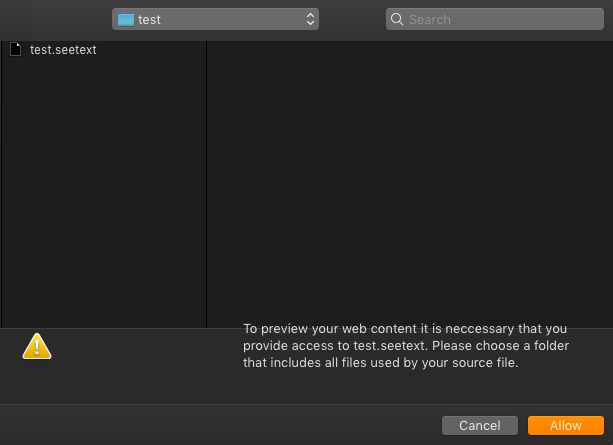The image size is (613, 445).
Task: Click the blue test folder icon
Action: click(126, 19)
